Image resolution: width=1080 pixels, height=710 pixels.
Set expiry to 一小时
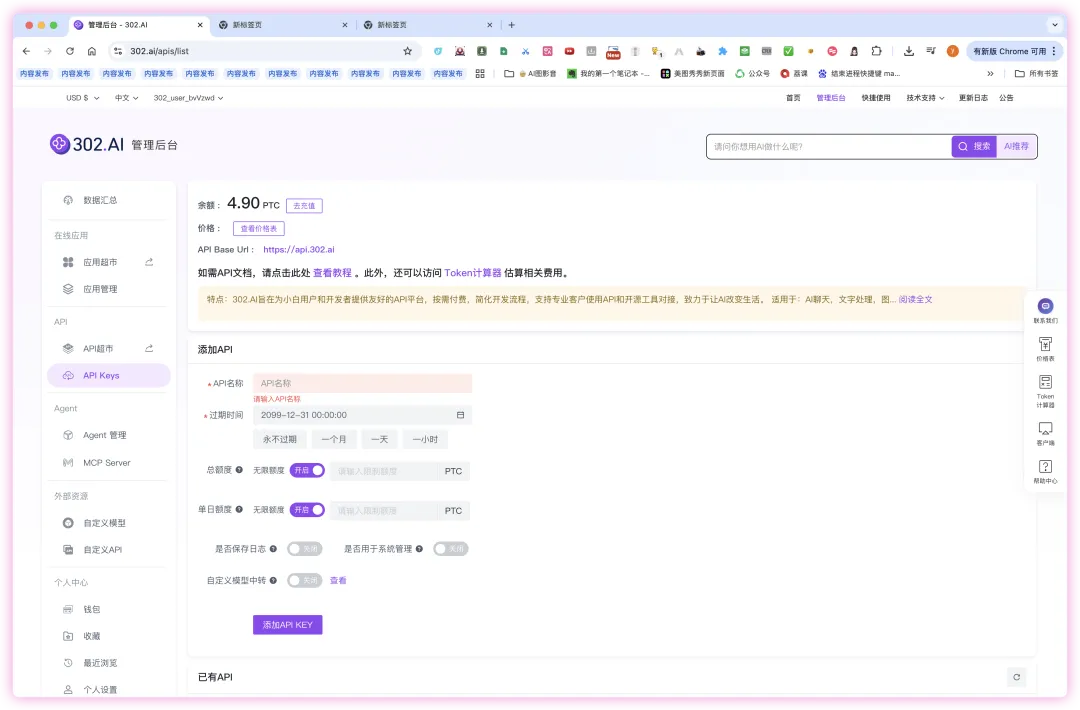(x=425, y=439)
